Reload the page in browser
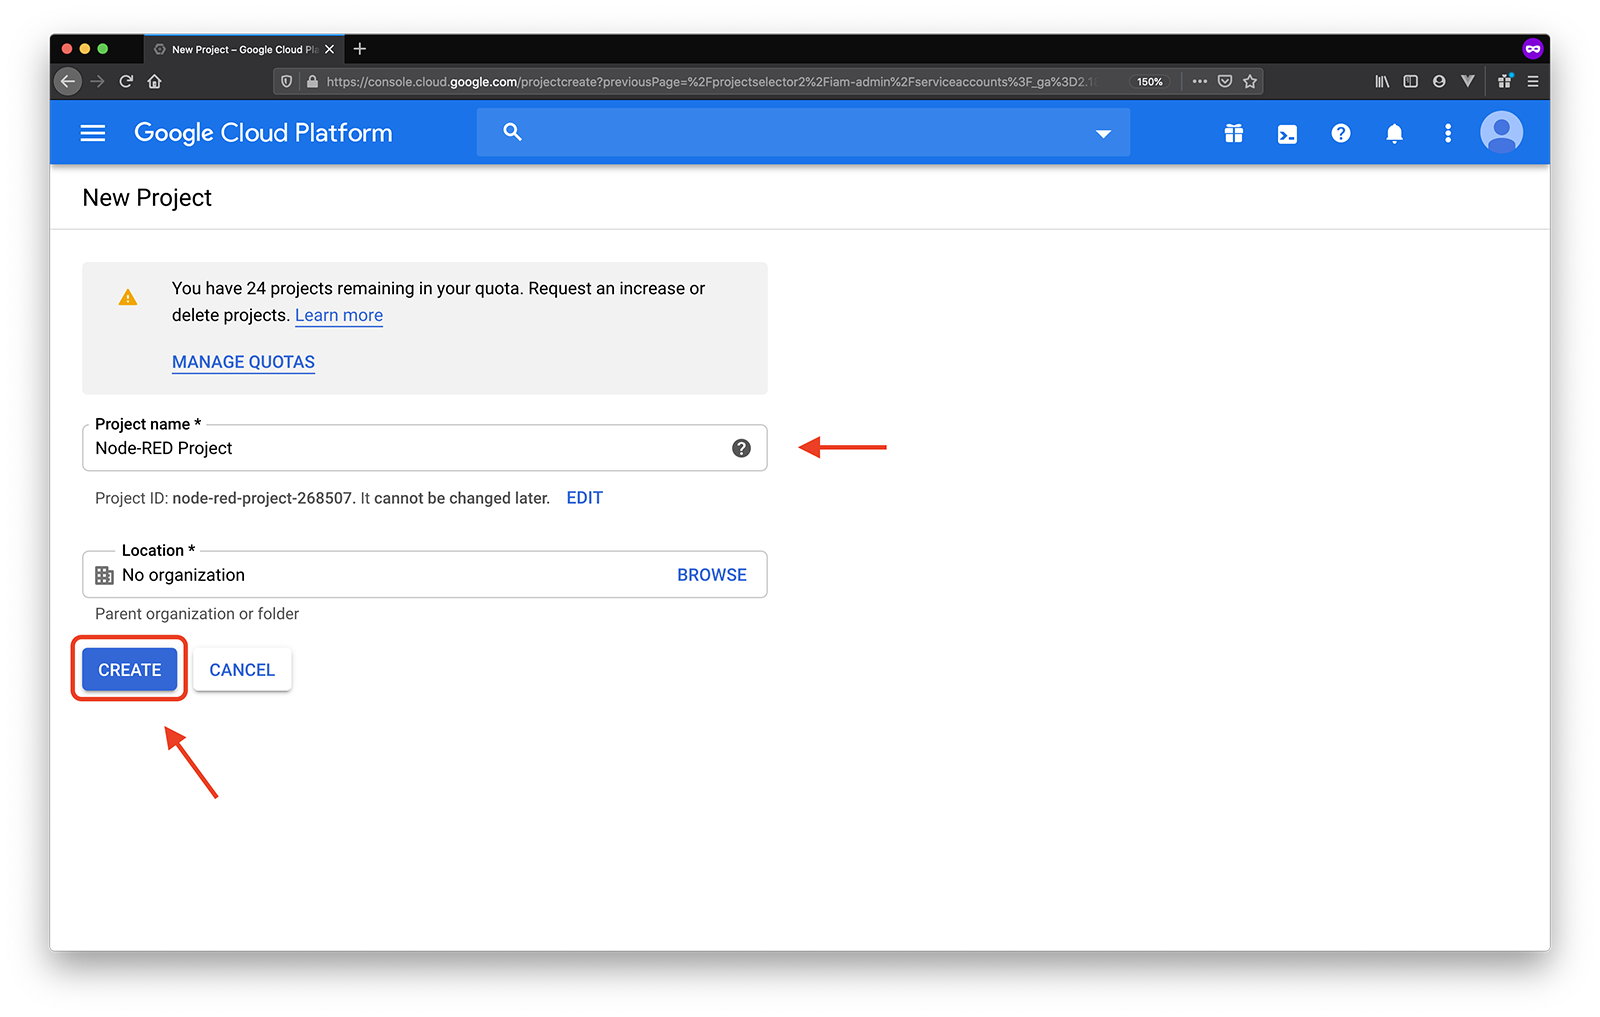The height and width of the screenshot is (1017, 1600). pyautogui.click(x=126, y=82)
